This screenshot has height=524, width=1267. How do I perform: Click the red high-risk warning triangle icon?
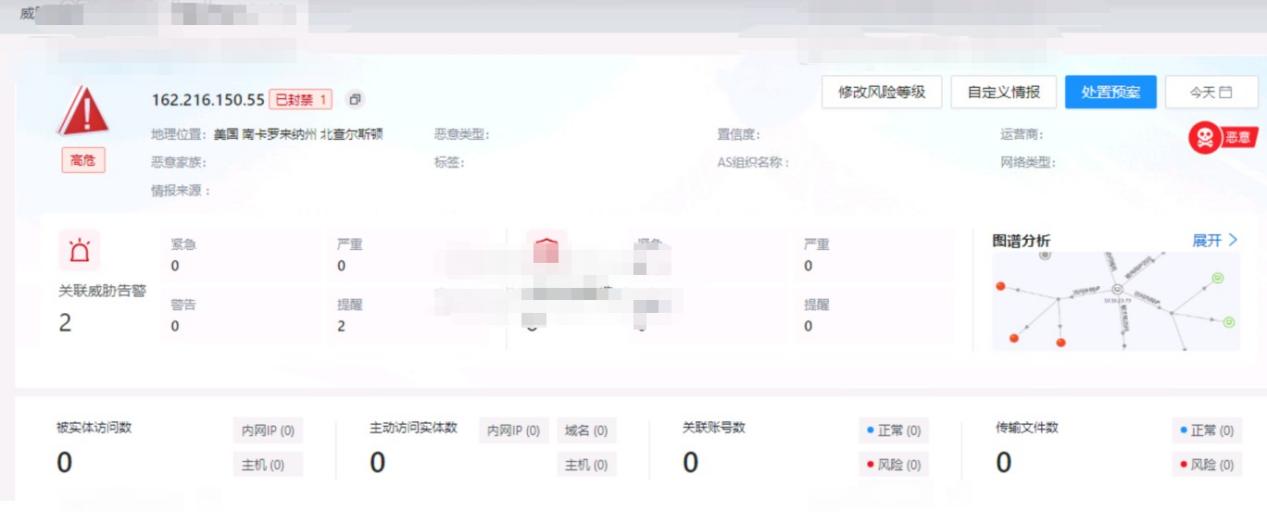[83, 110]
